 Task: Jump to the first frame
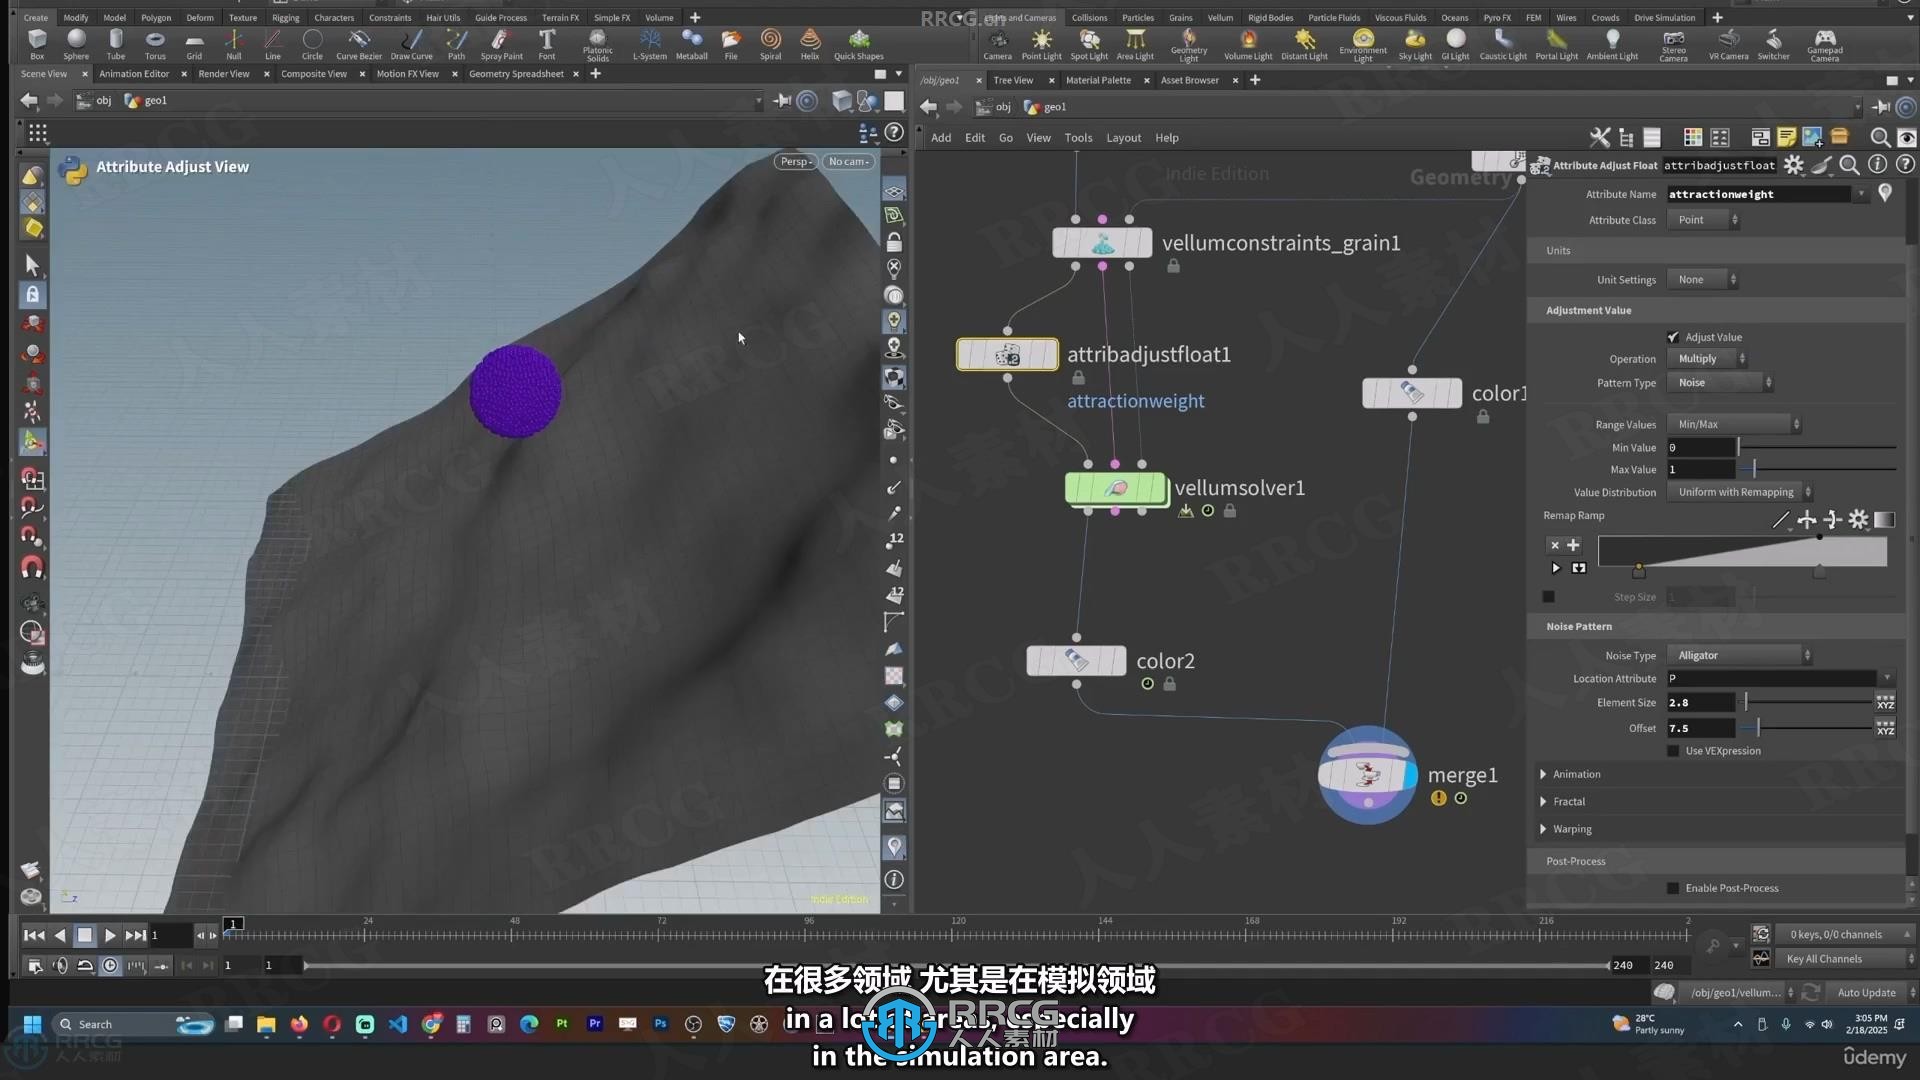(x=33, y=936)
